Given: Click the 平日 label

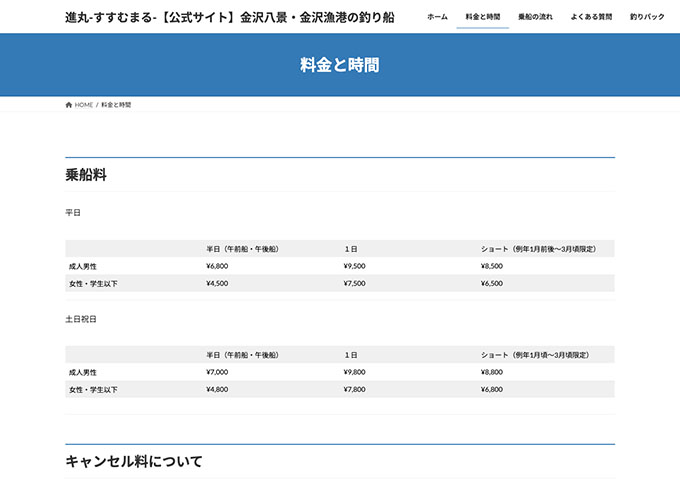Looking at the screenshot, I should [73, 212].
